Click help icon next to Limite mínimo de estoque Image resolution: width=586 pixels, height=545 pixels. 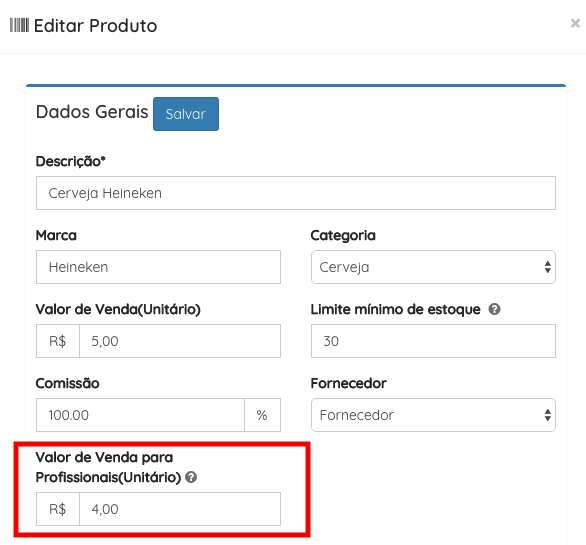point(494,310)
